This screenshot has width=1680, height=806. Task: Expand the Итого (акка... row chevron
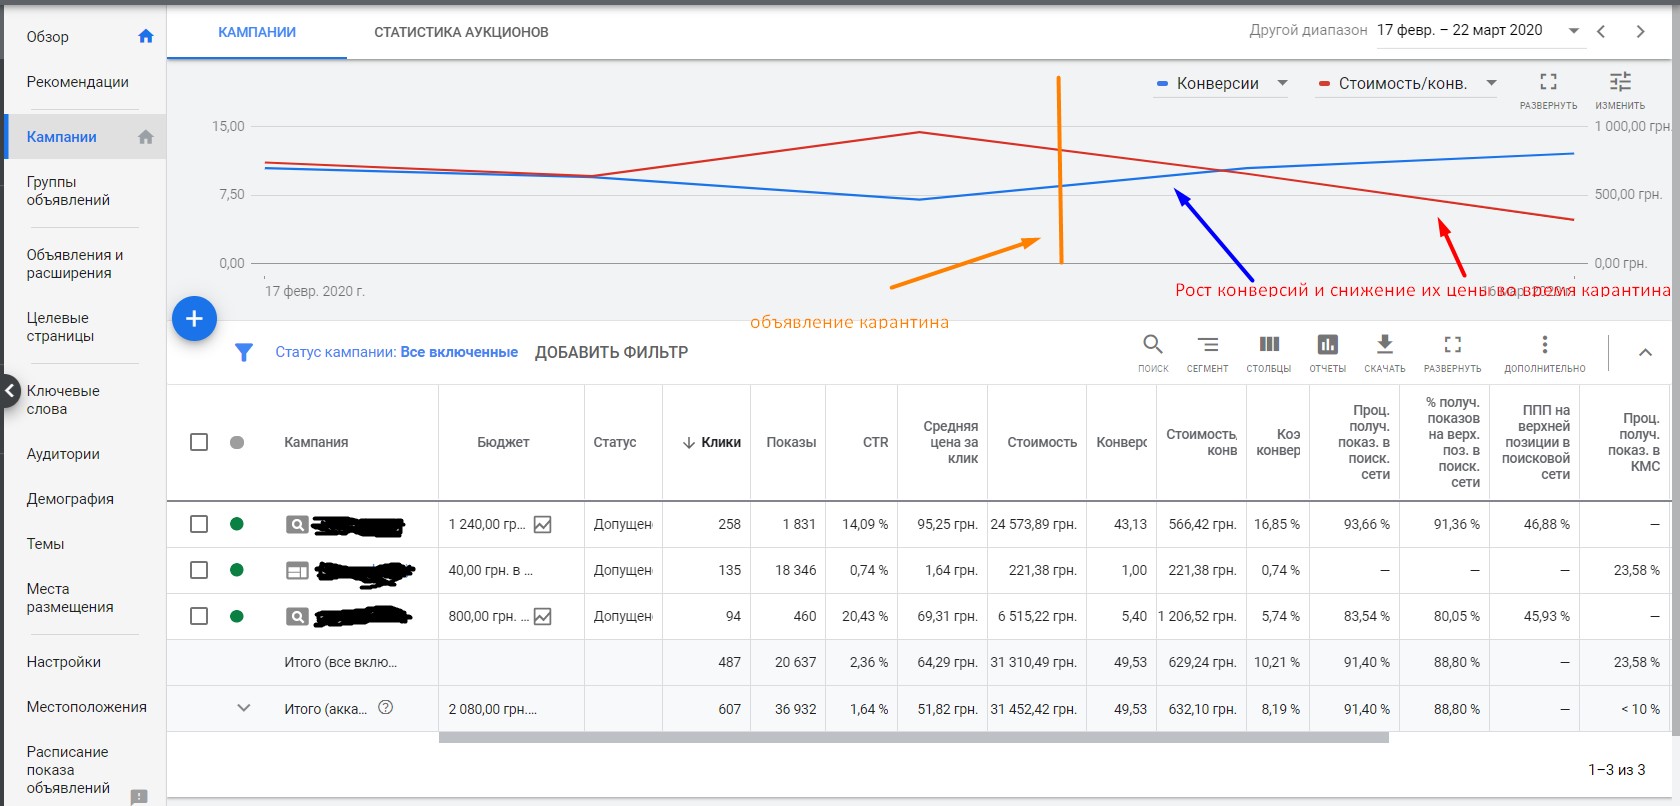point(243,707)
